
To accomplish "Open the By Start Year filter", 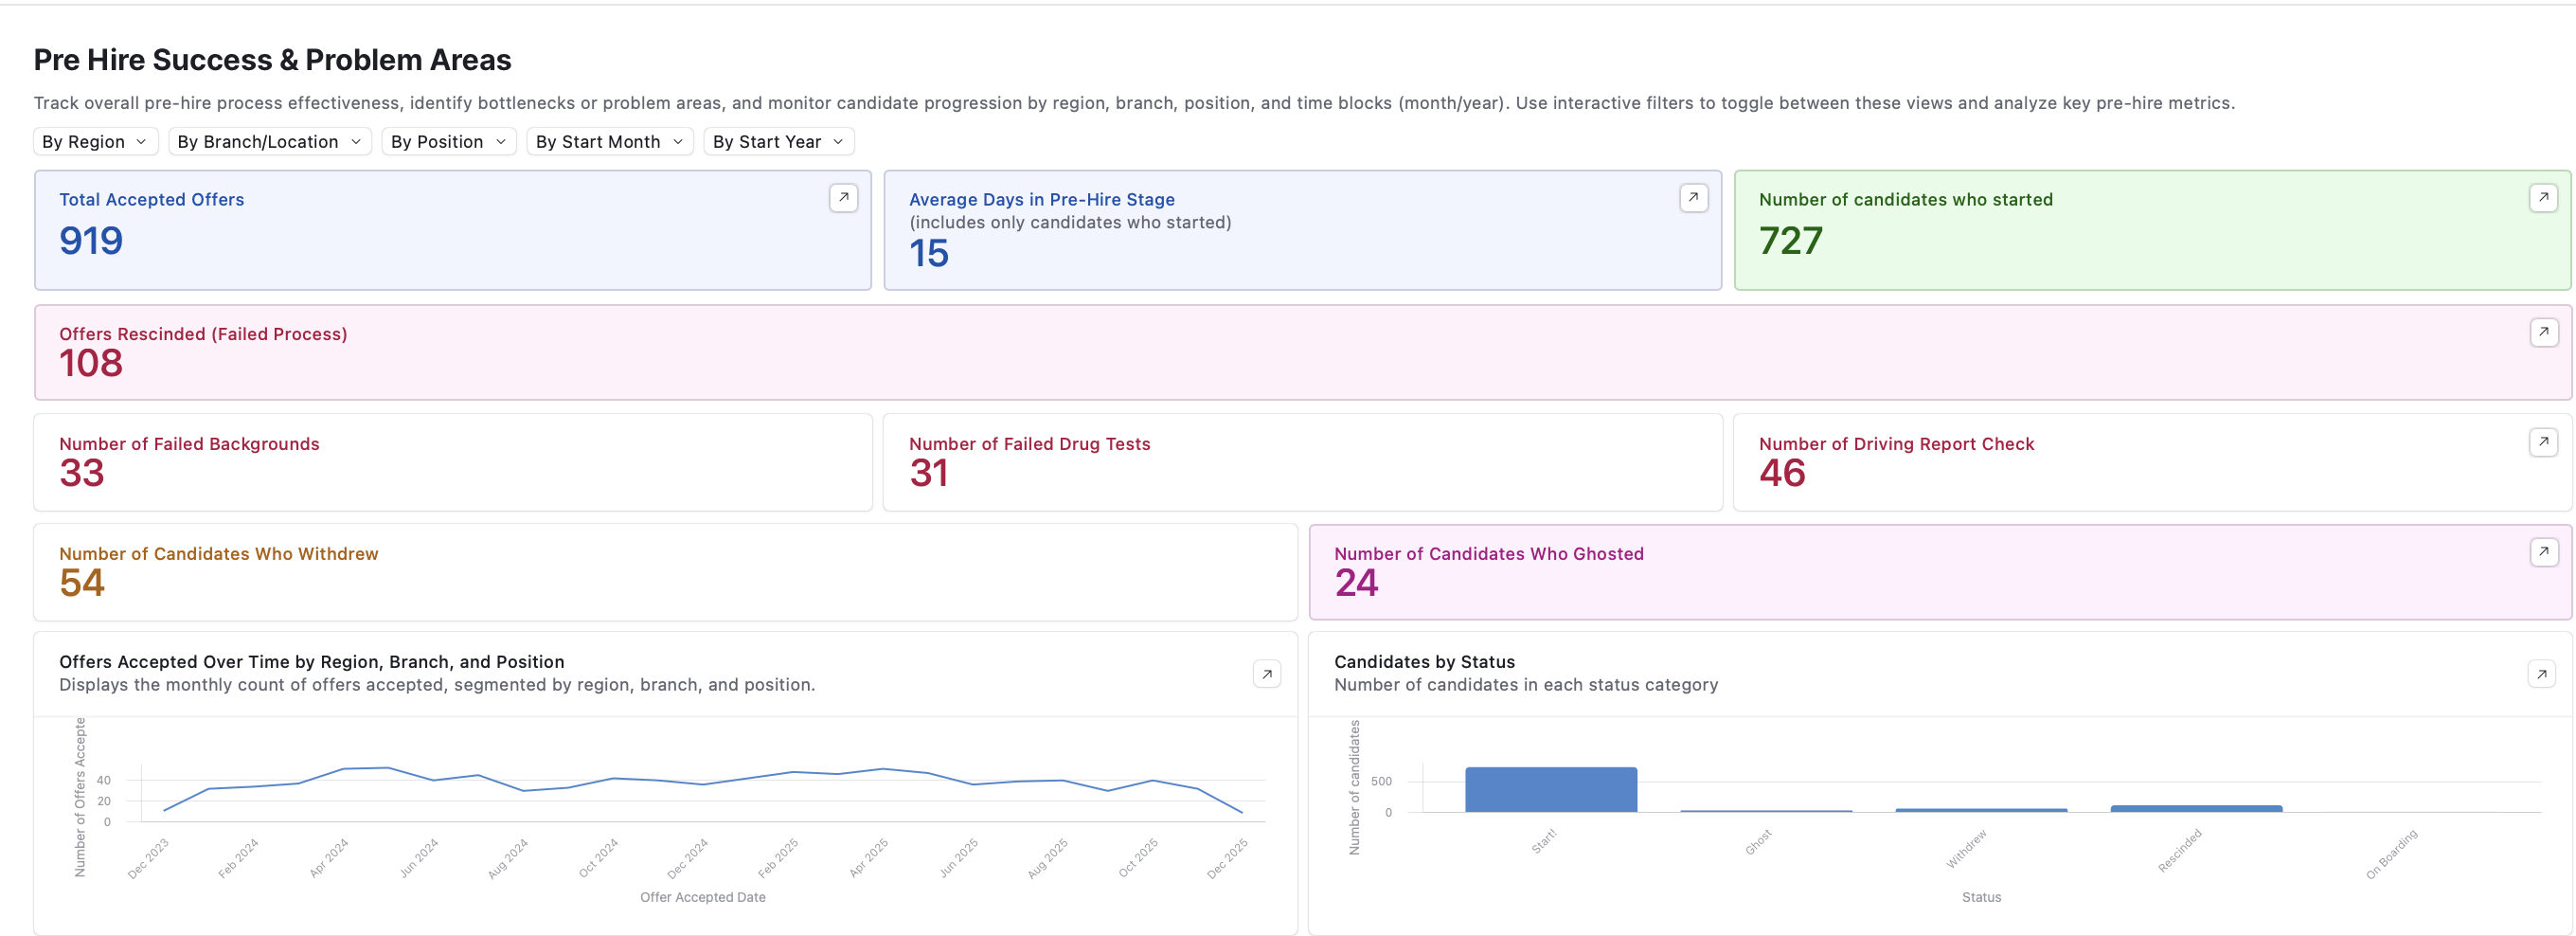I will [779, 142].
